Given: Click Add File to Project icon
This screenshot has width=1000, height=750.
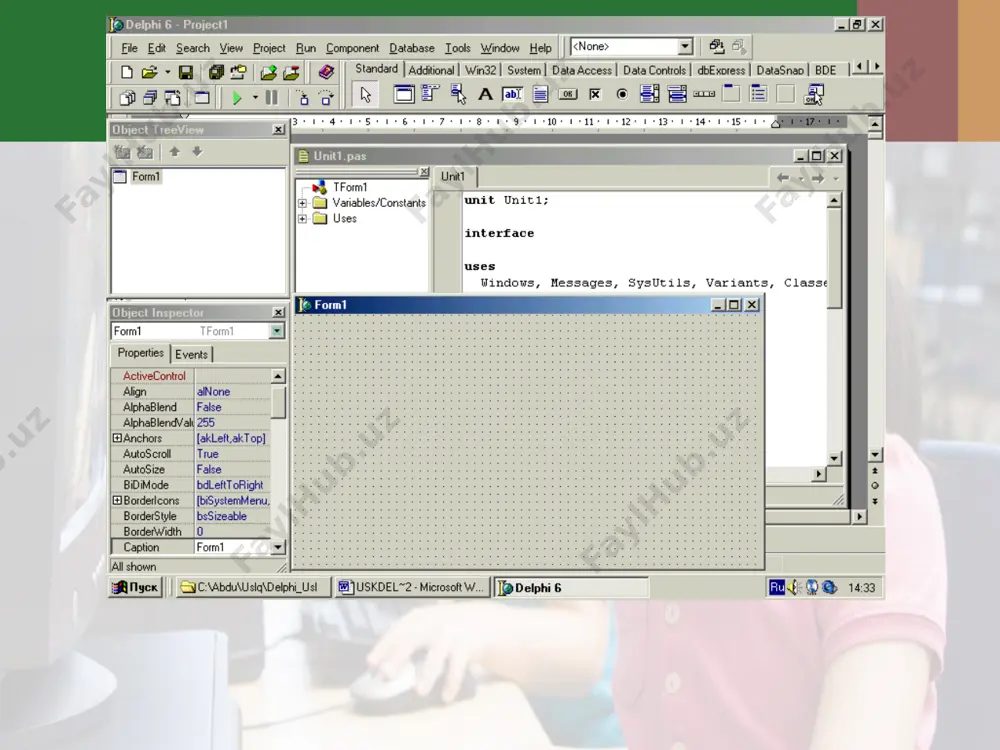Looking at the screenshot, I should pyautogui.click(x=268, y=72).
